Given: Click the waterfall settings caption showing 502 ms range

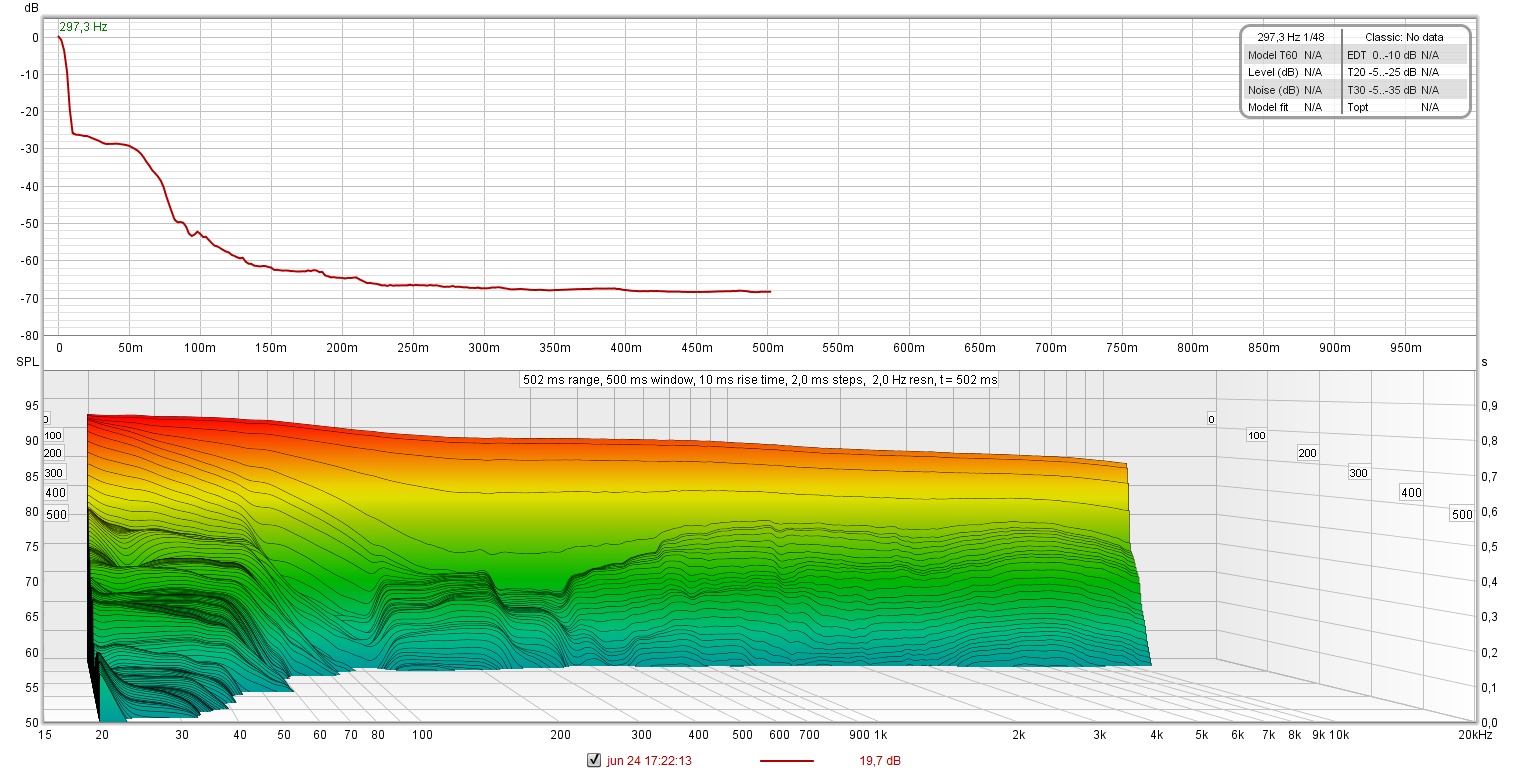Looking at the screenshot, I should click(758, 380).
